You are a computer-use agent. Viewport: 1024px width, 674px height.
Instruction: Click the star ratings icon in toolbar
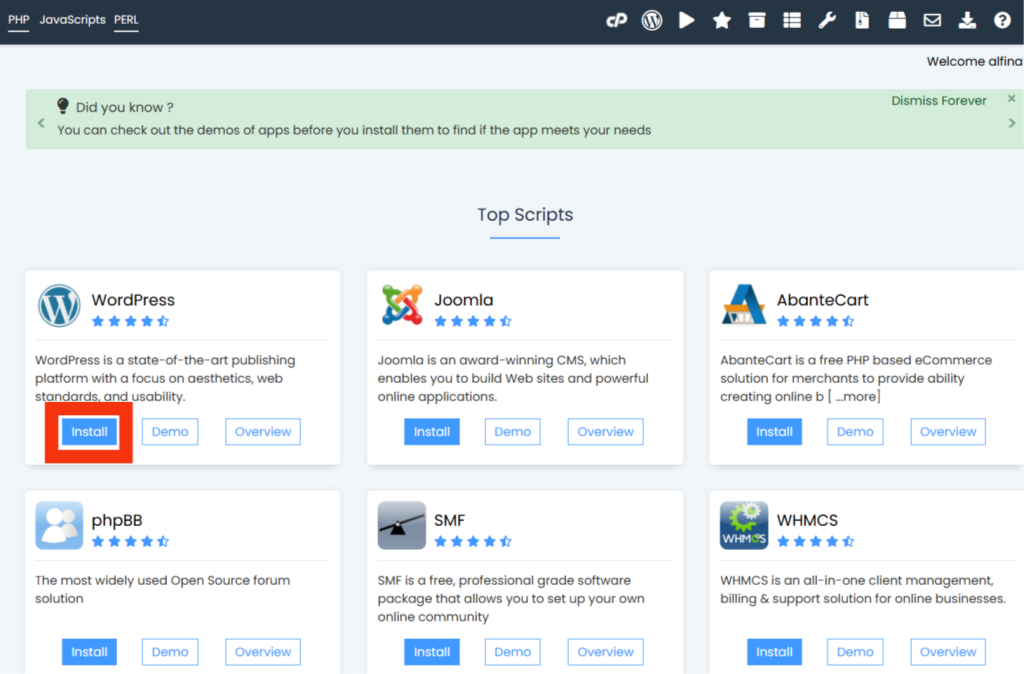point(721,20)
